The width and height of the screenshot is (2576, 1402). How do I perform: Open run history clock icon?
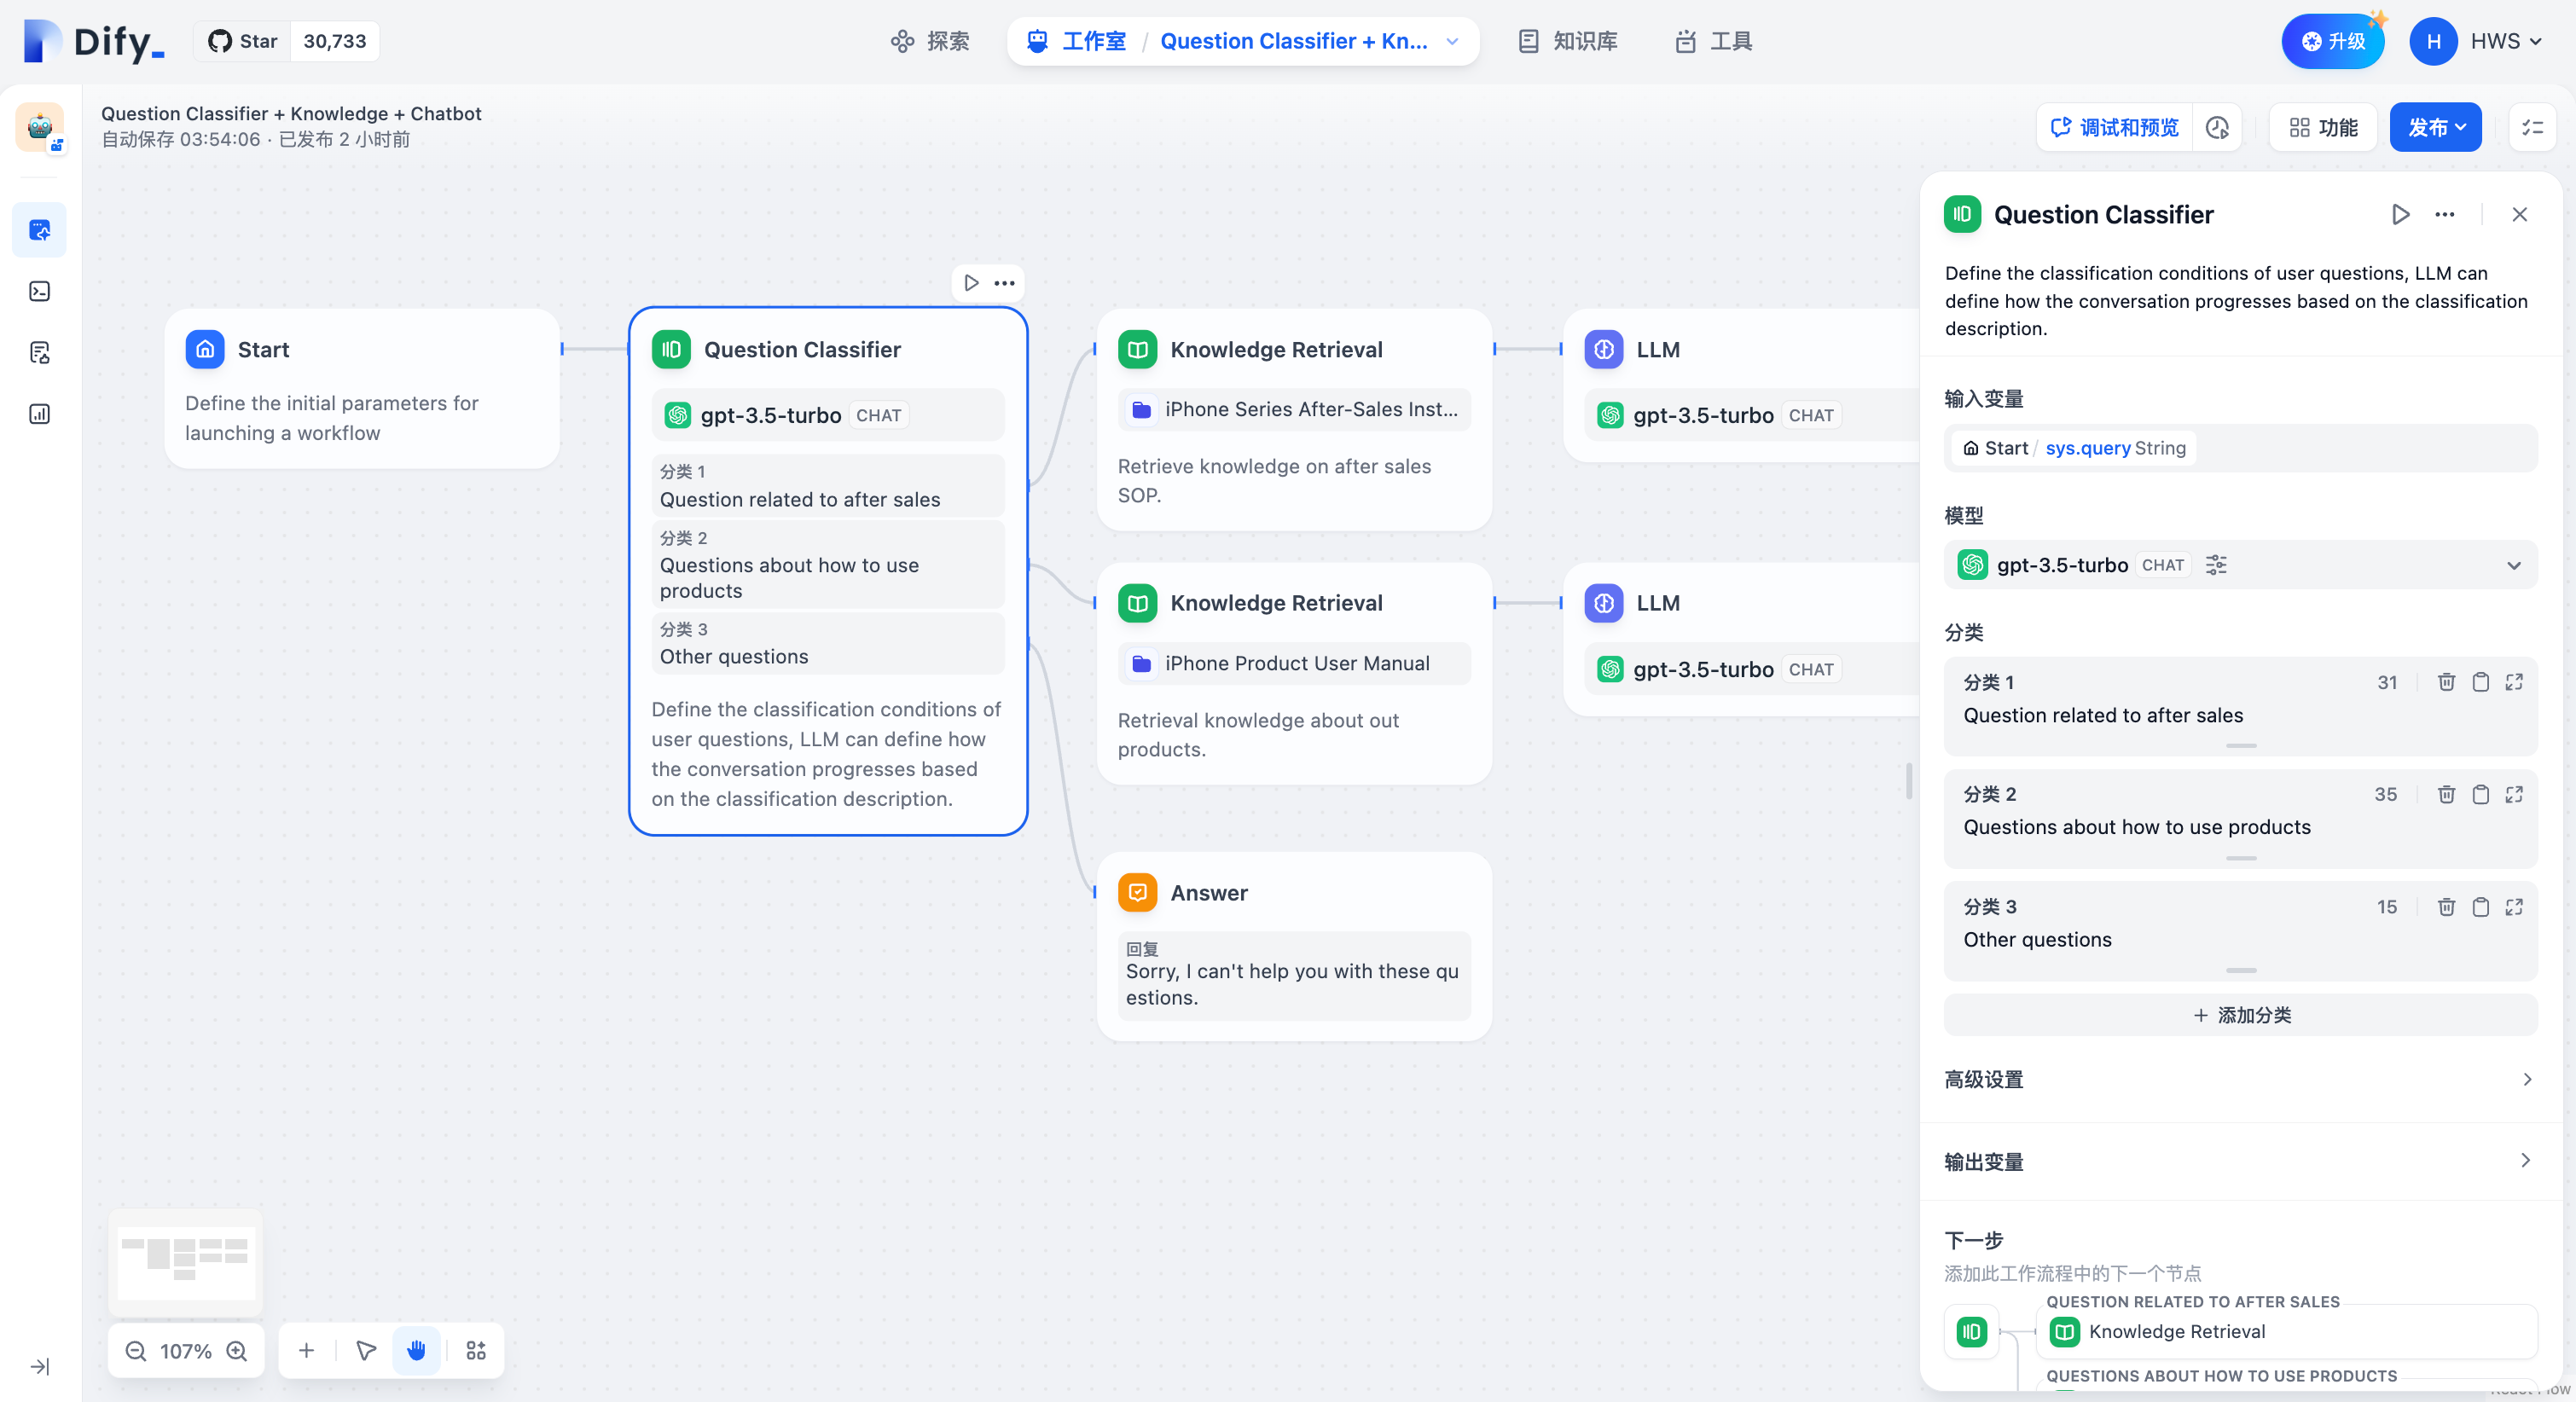pos(2217,128)
